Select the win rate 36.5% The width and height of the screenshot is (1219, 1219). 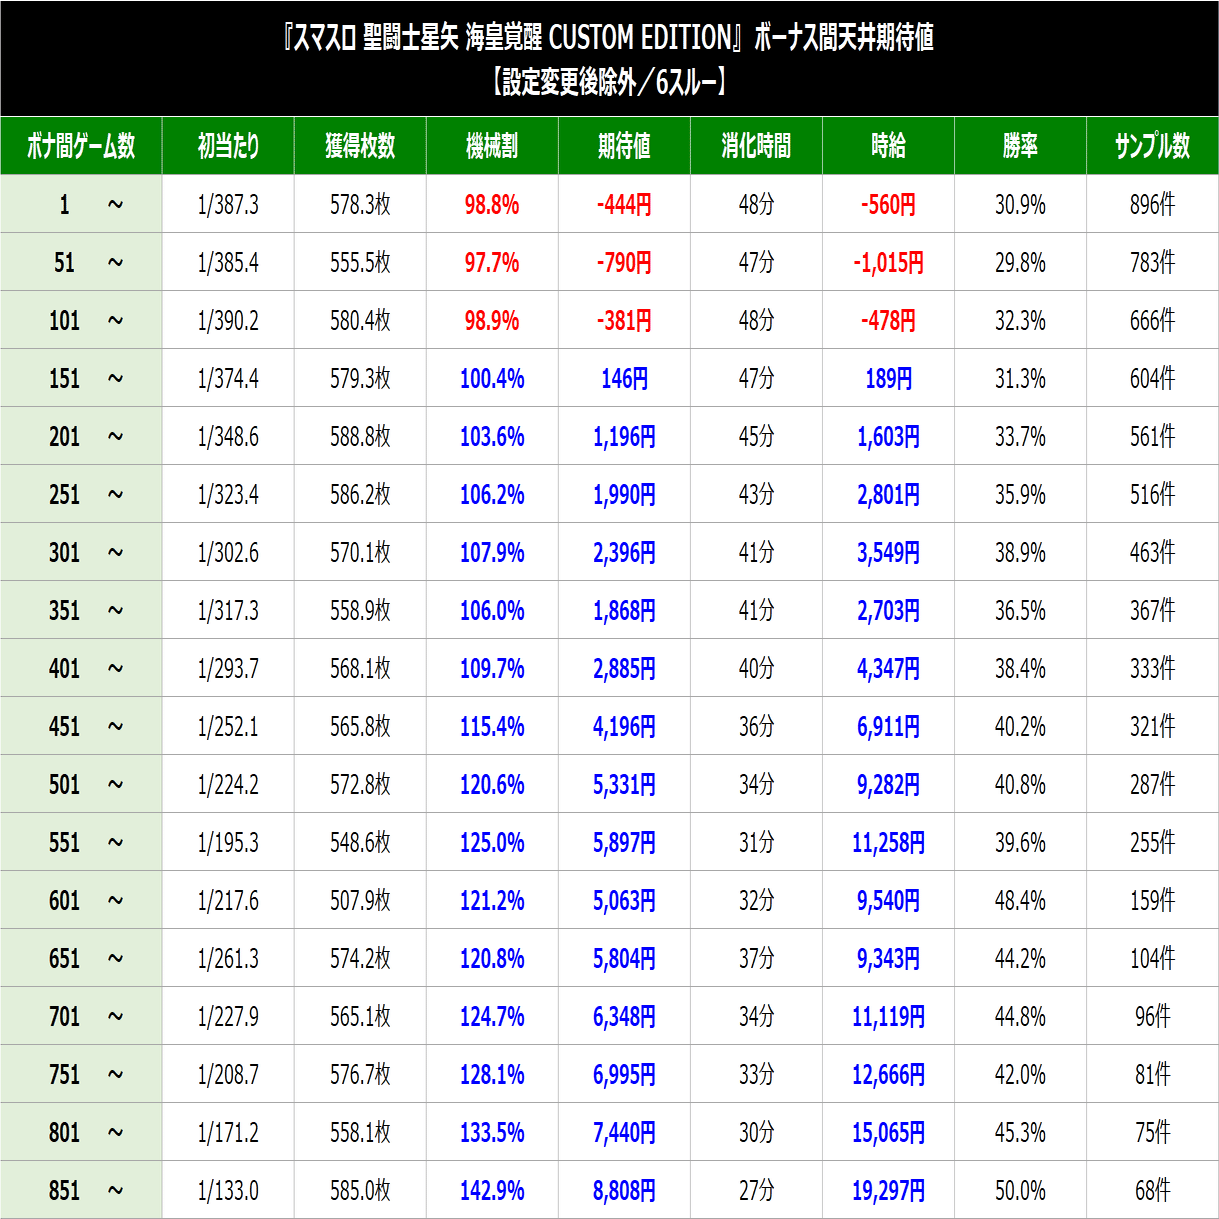(x=1020, y=611)
